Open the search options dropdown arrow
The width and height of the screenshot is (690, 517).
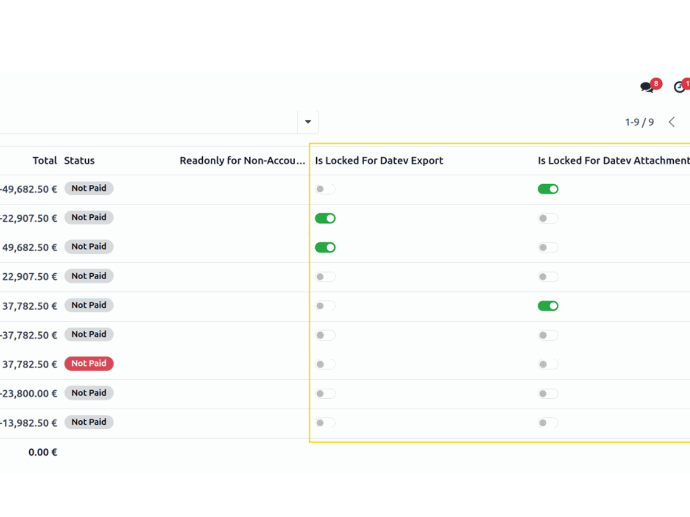tap(308, 122)
